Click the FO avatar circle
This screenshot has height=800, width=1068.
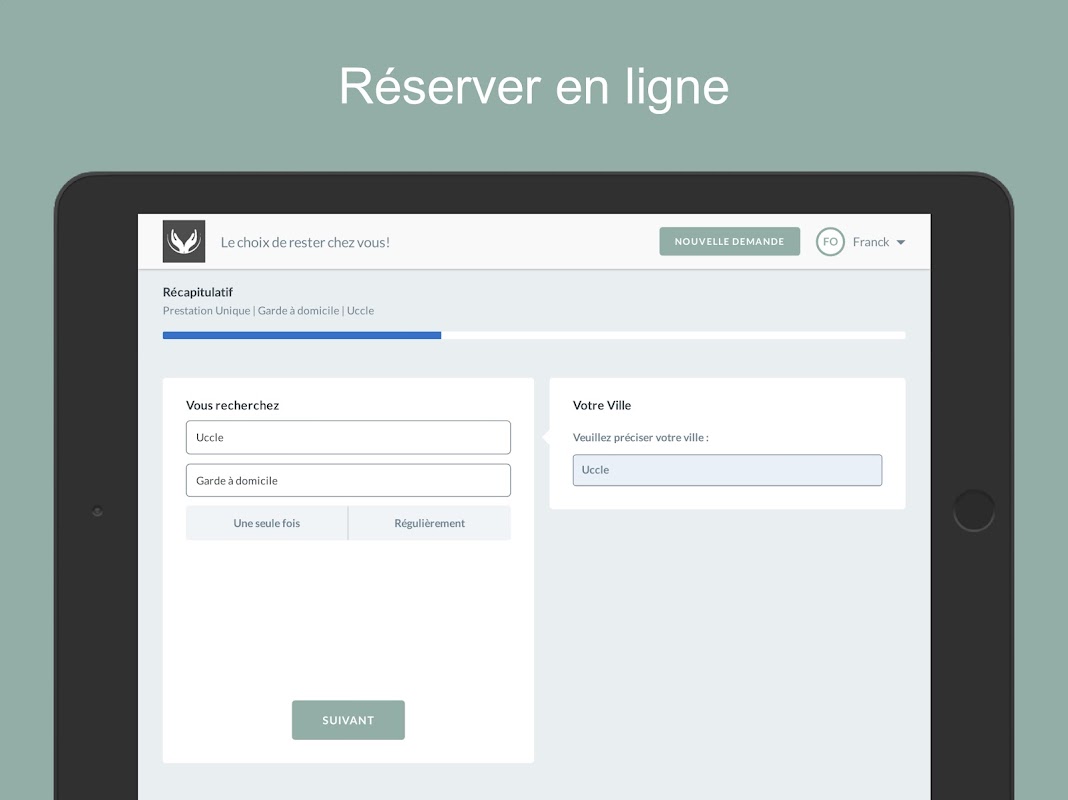click(830, 242)
